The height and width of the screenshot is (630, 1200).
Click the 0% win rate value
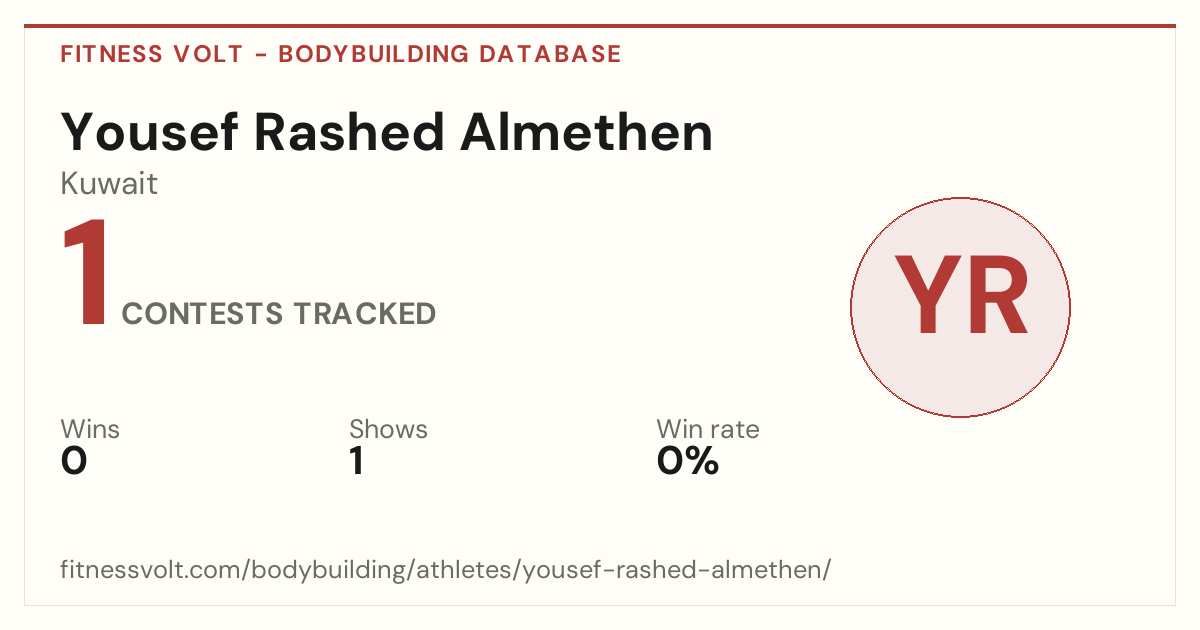point(688,461)
